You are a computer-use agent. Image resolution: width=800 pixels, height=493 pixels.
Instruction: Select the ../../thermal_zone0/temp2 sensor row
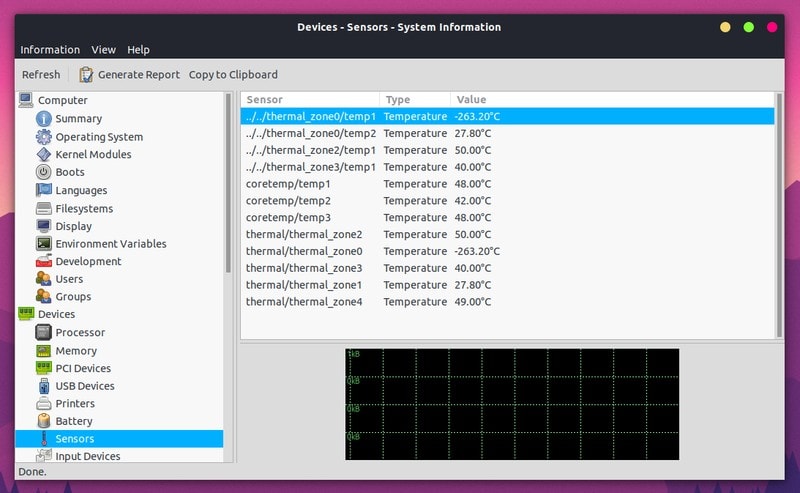pos(507,133)
